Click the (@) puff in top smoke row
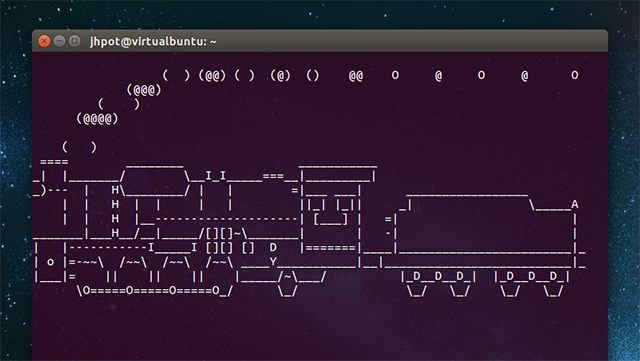The image size is (640, 361). (280, 76)
